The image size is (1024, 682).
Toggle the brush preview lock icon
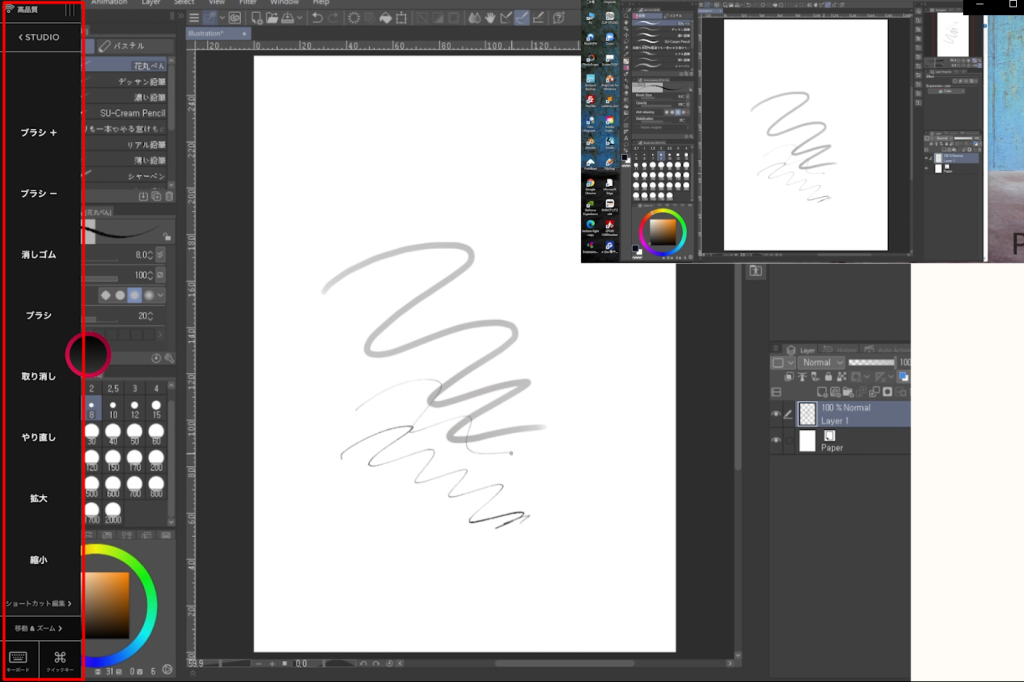pos(167,236)
